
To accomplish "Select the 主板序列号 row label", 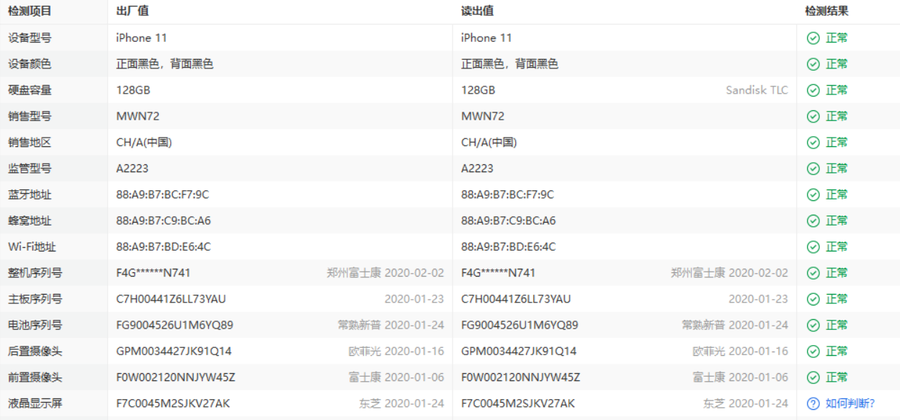I will click(x=34, y=299).
